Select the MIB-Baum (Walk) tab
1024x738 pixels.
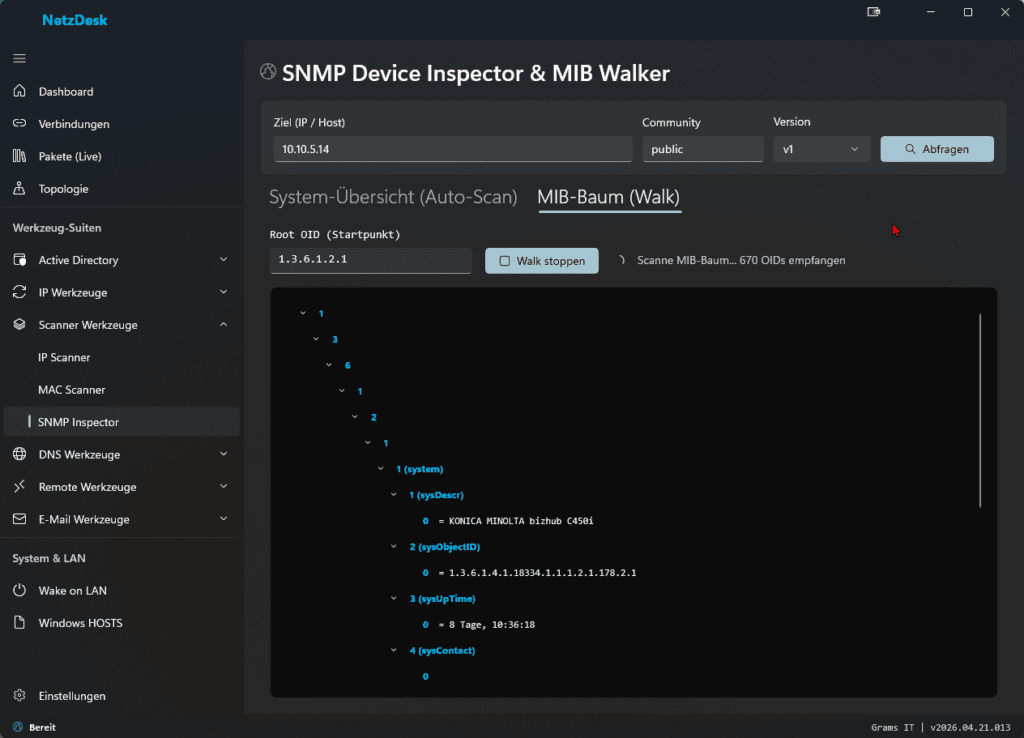pyautogui.click(x=608, y=197)
